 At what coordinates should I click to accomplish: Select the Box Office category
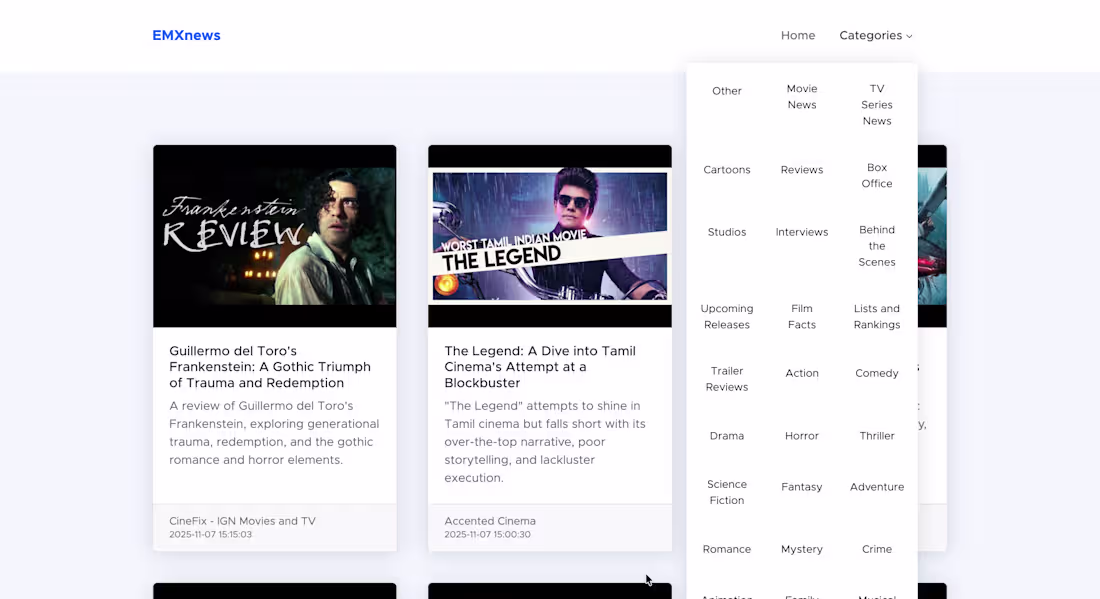coord(876,176)
